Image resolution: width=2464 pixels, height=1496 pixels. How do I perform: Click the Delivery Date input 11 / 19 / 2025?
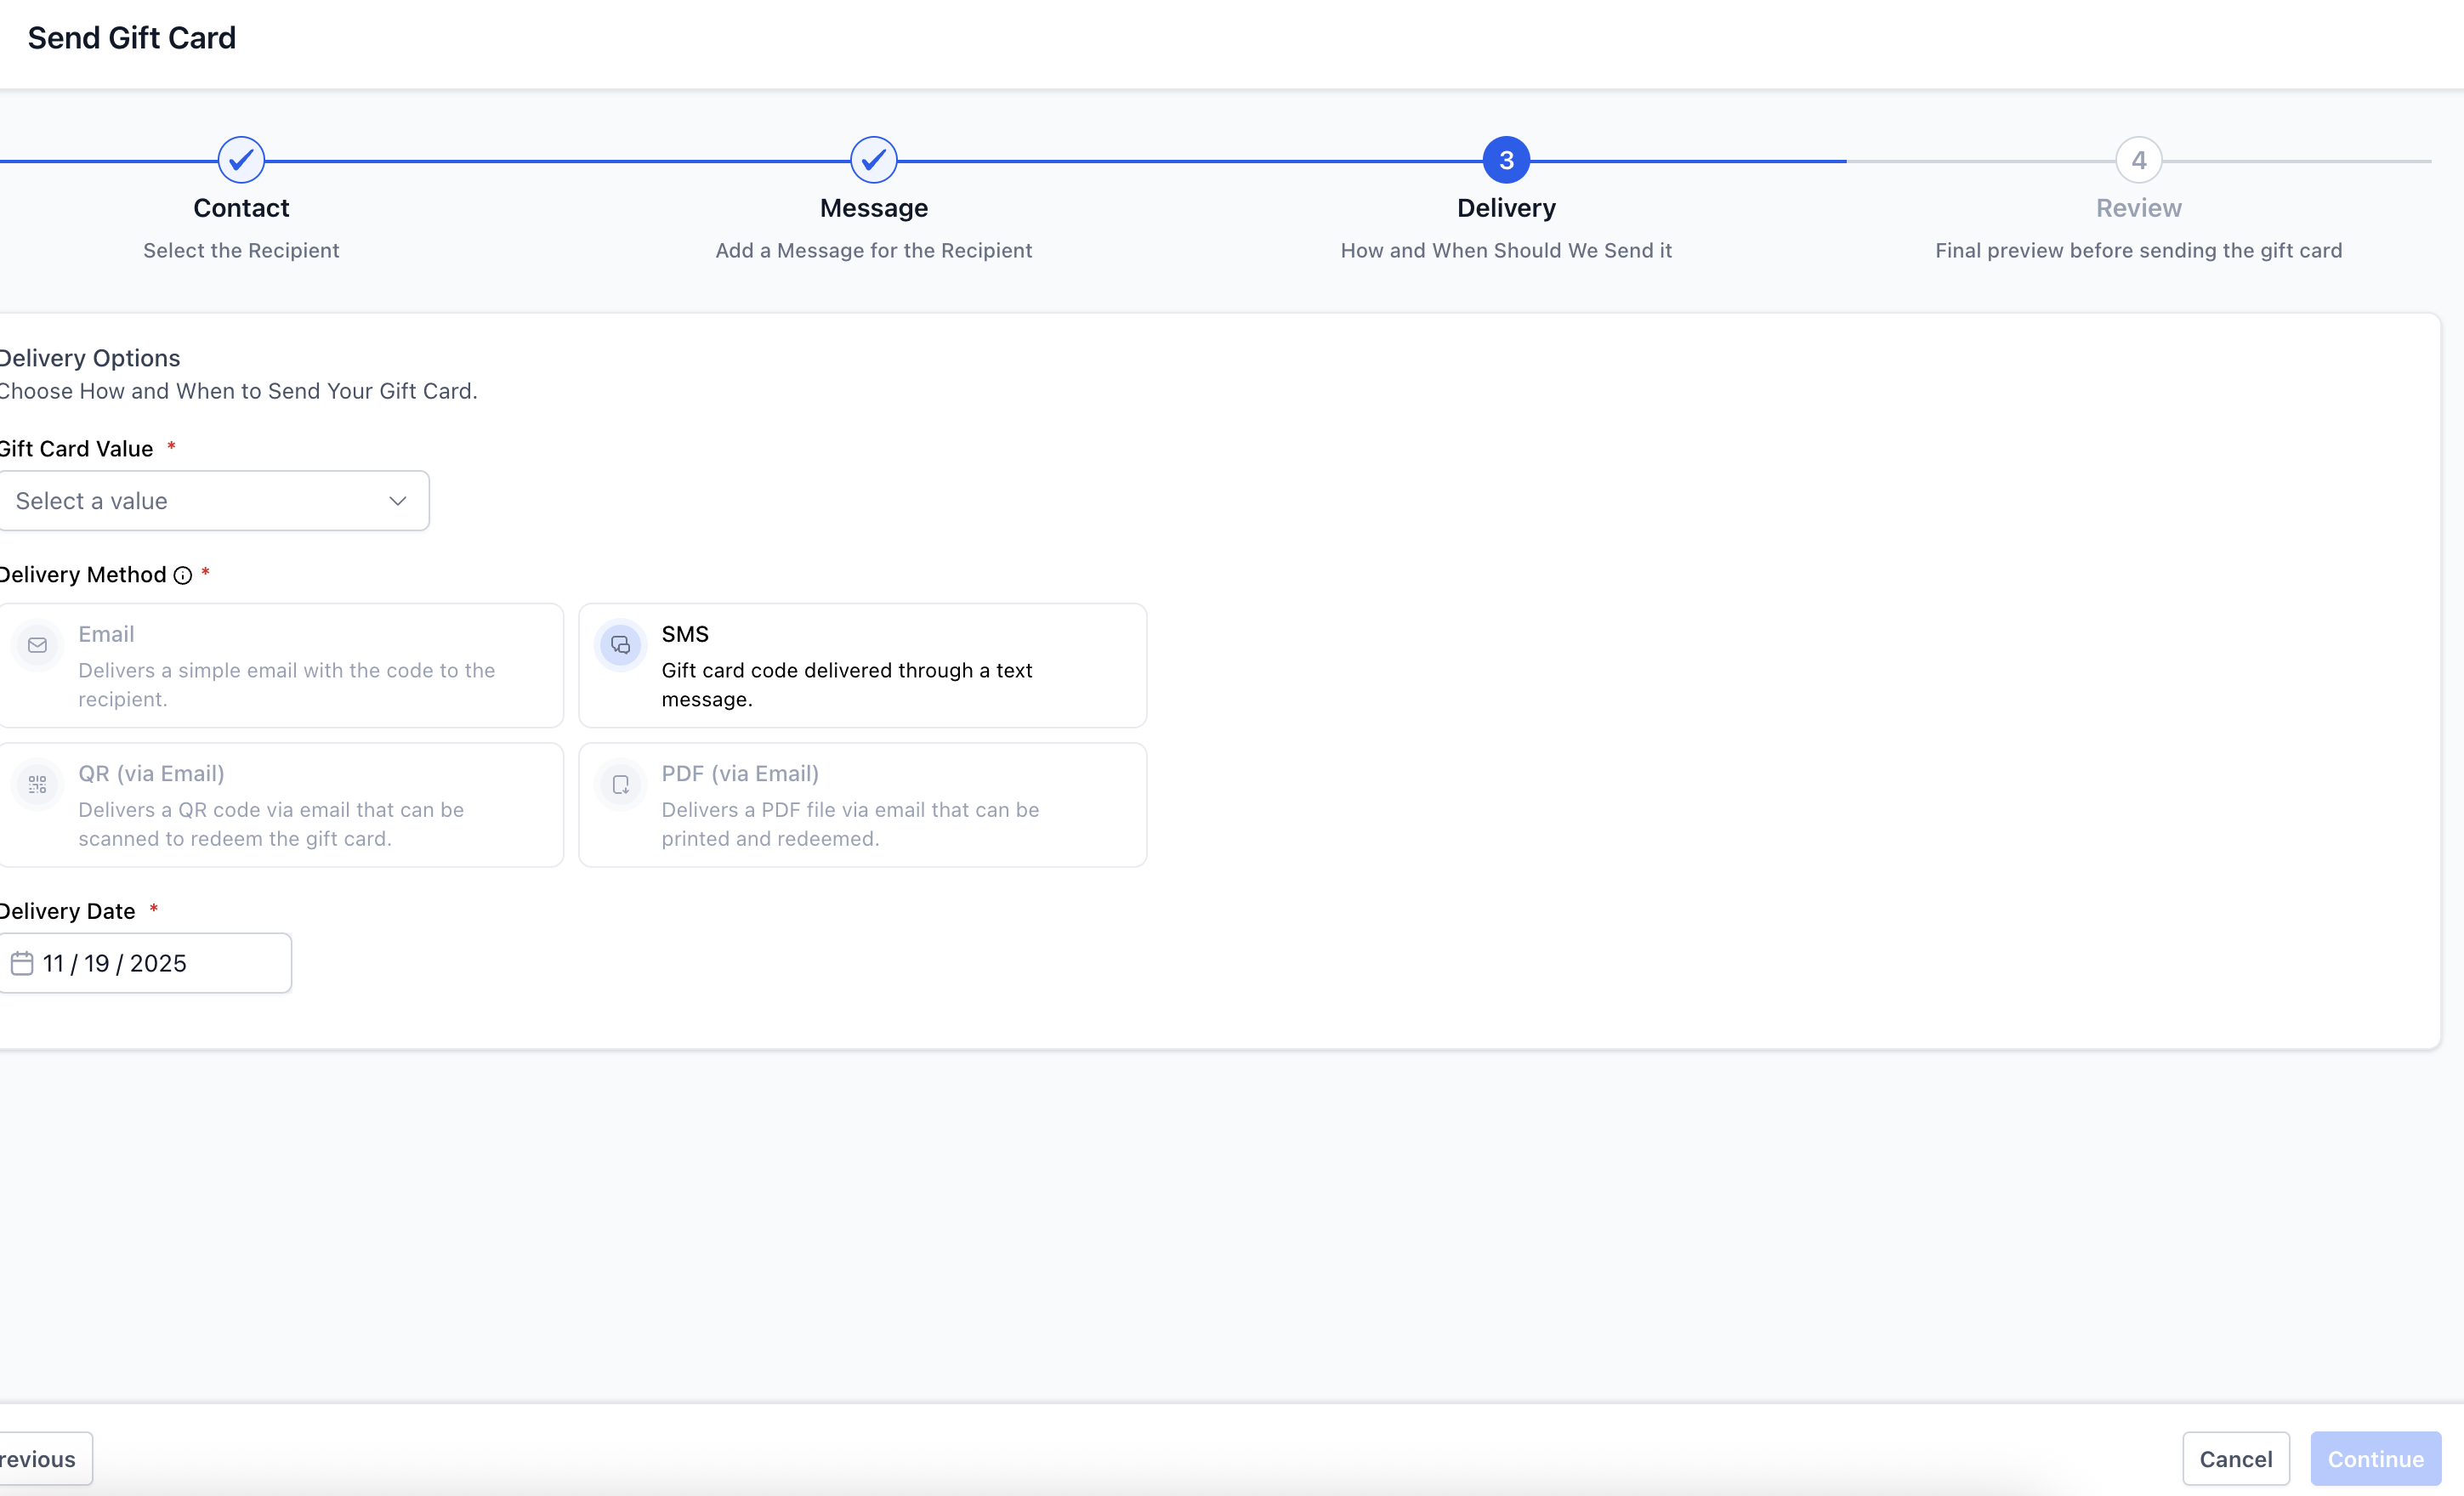pos(145,963)
